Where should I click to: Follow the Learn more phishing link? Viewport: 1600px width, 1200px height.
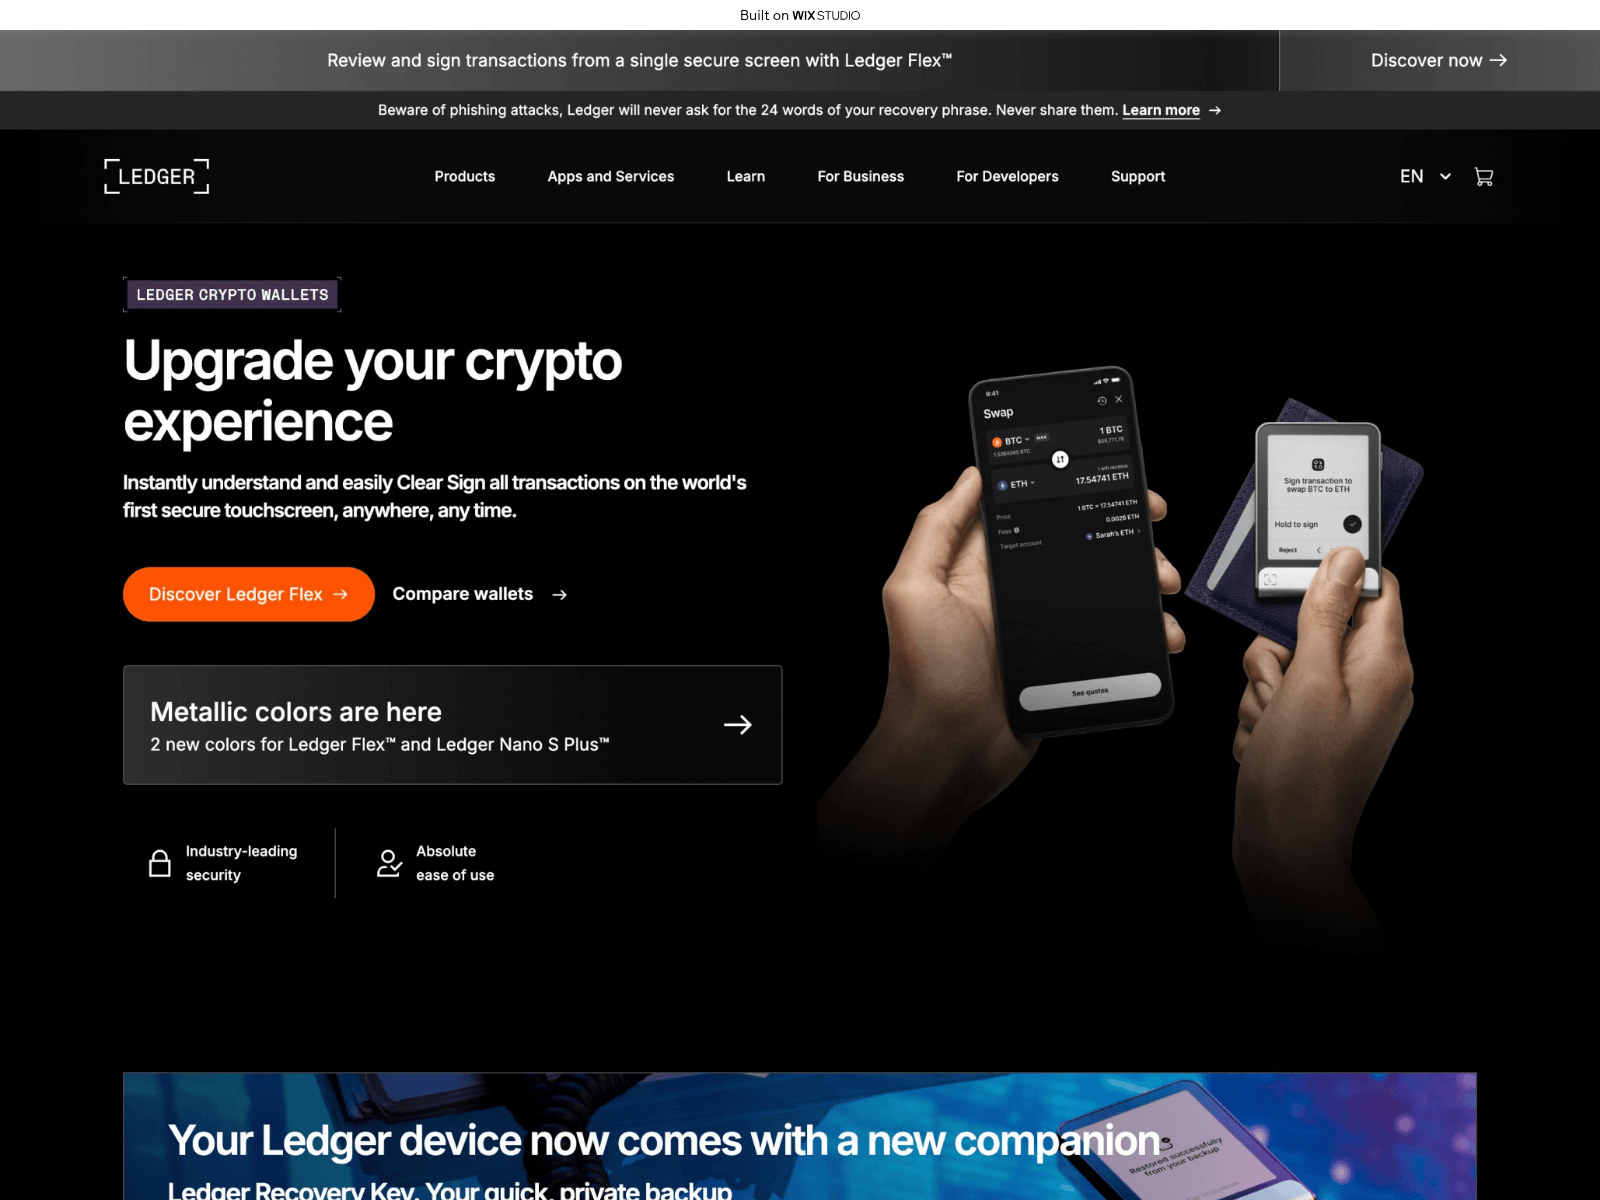[x=1161, y=110]
